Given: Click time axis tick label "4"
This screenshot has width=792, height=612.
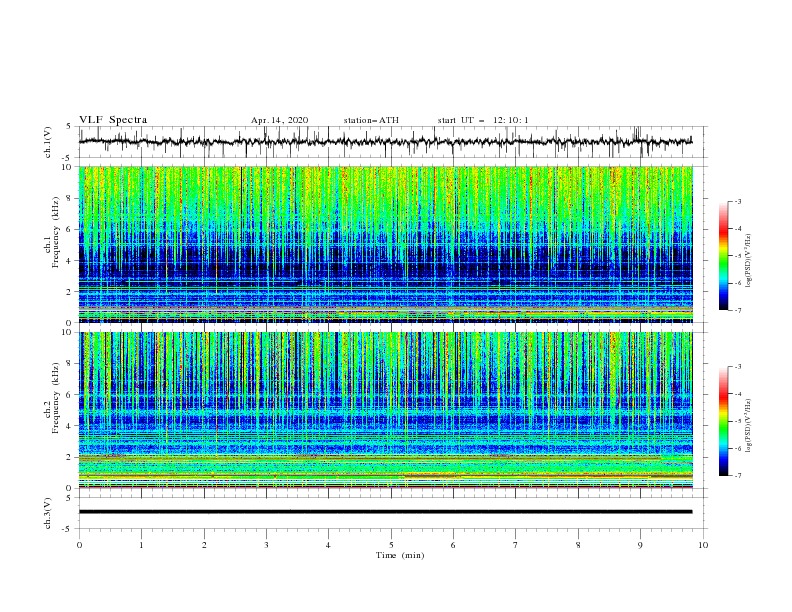Looking at the screenshot, I should coord(328,545).
